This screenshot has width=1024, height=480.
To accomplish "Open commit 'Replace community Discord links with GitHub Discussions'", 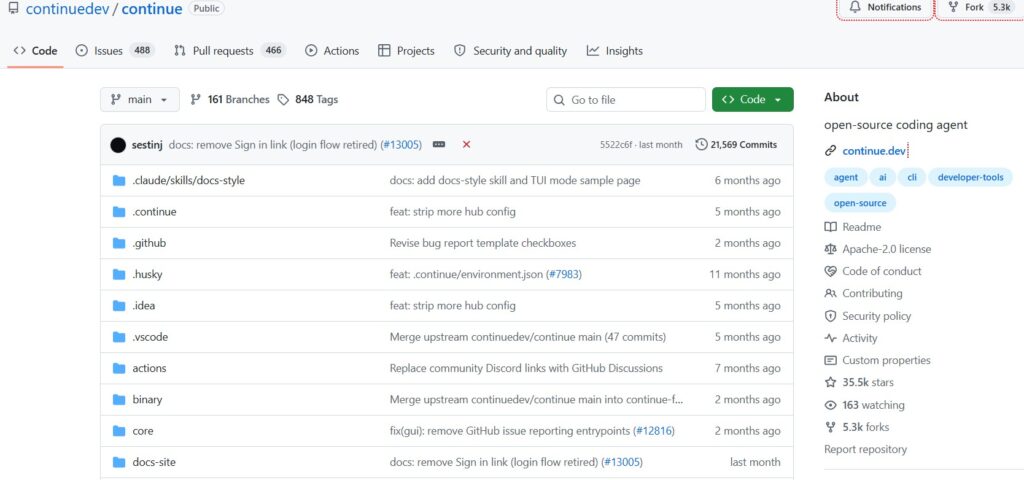I will coord(526,368).
